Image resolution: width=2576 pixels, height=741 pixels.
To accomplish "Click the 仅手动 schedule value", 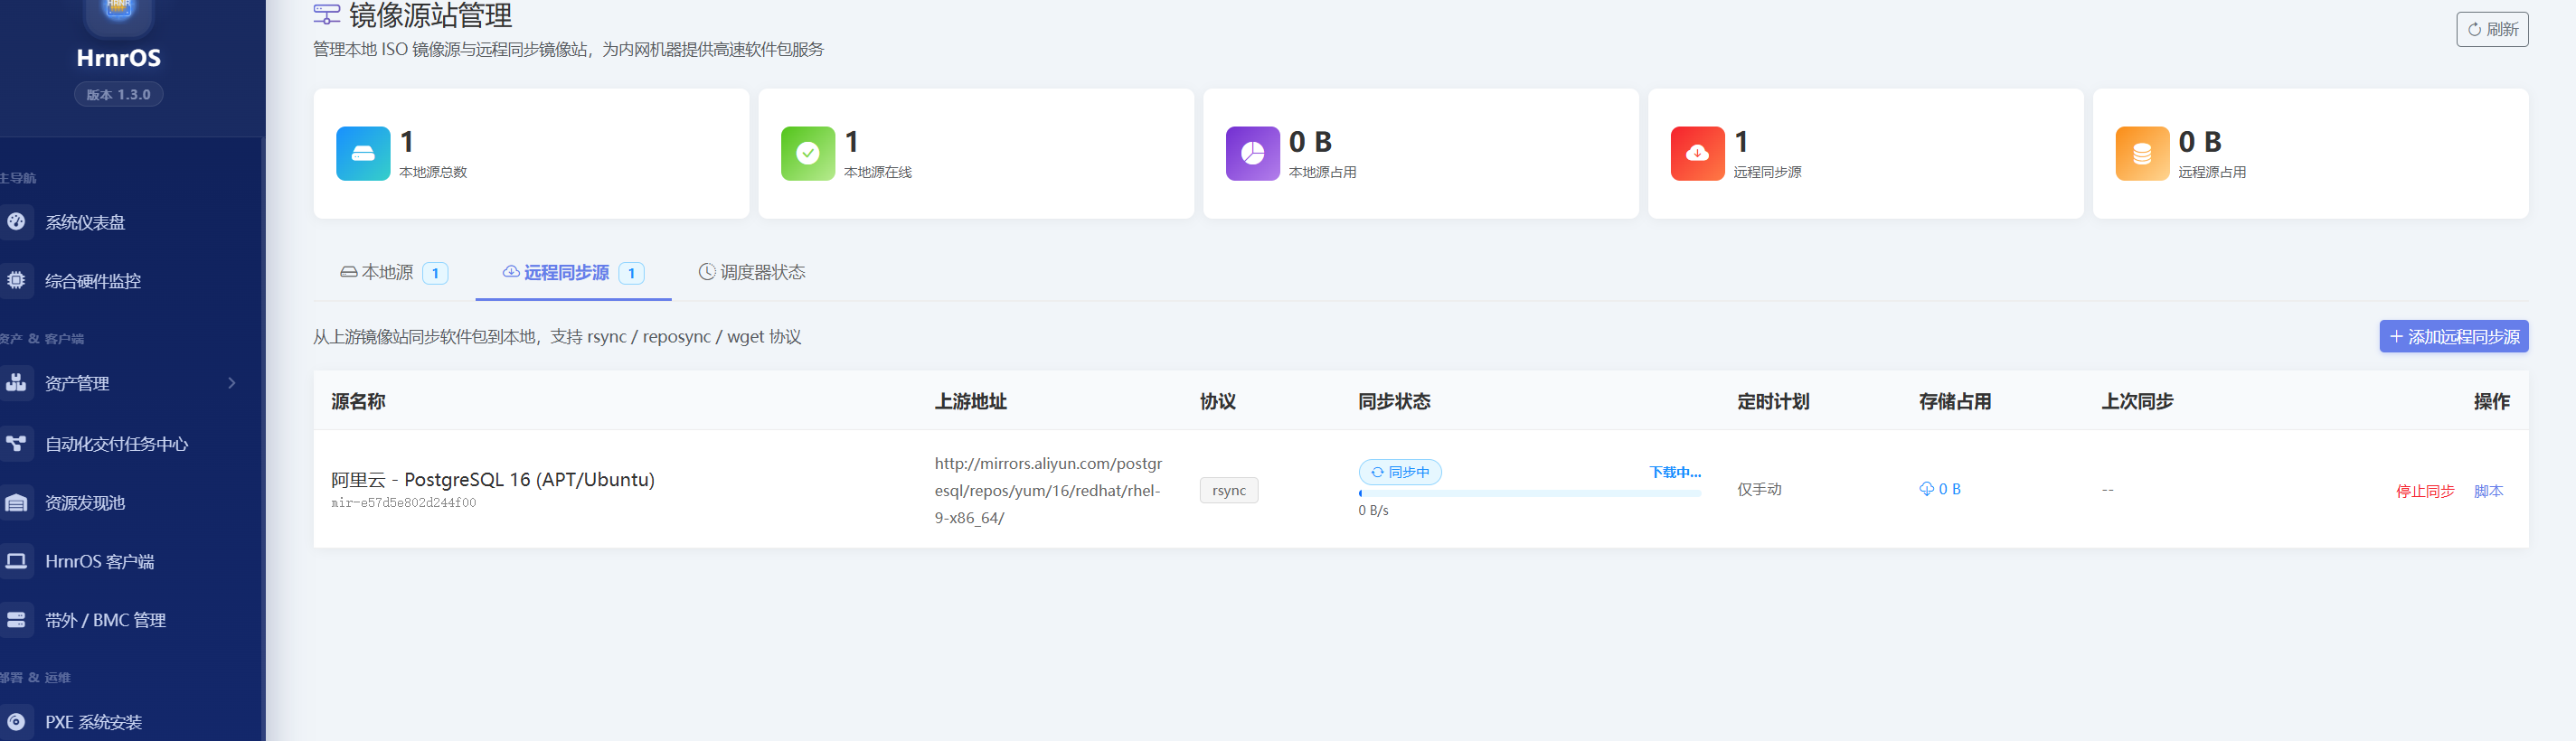I will pyautogui.click(x=1759, y=489).
